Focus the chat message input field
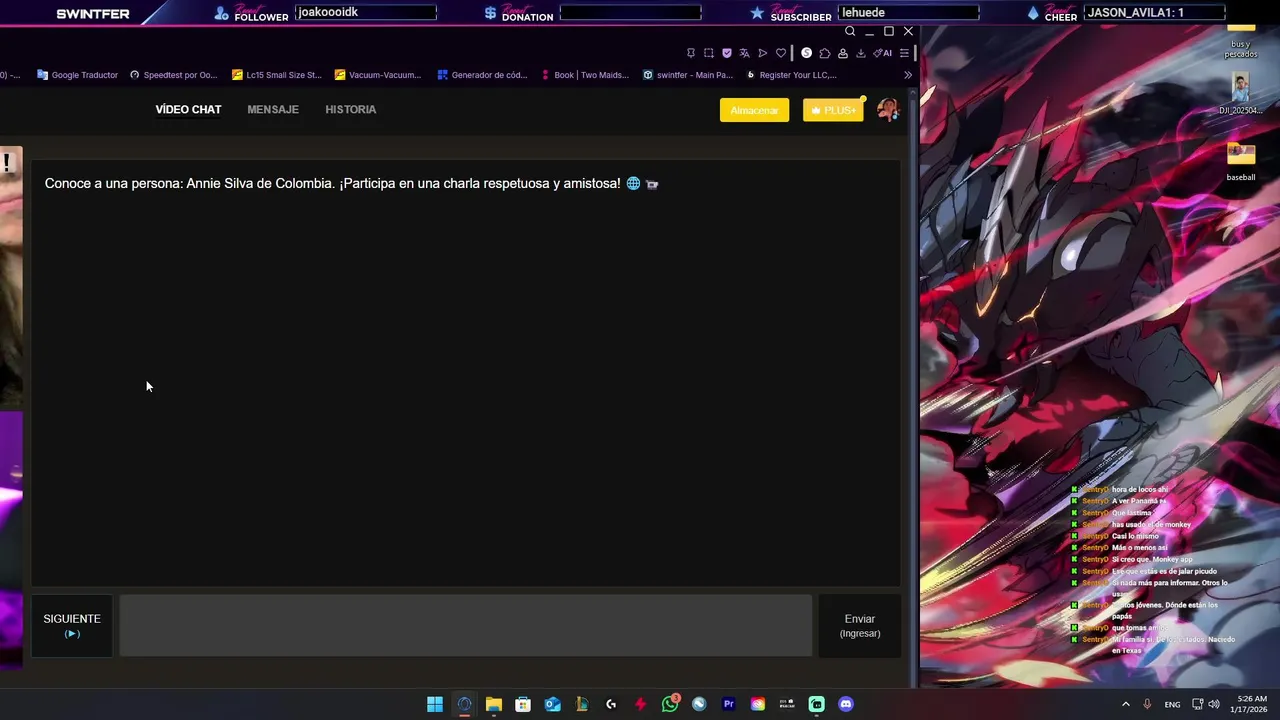The height and width of the screenshot is (720, 1280). 466,626
